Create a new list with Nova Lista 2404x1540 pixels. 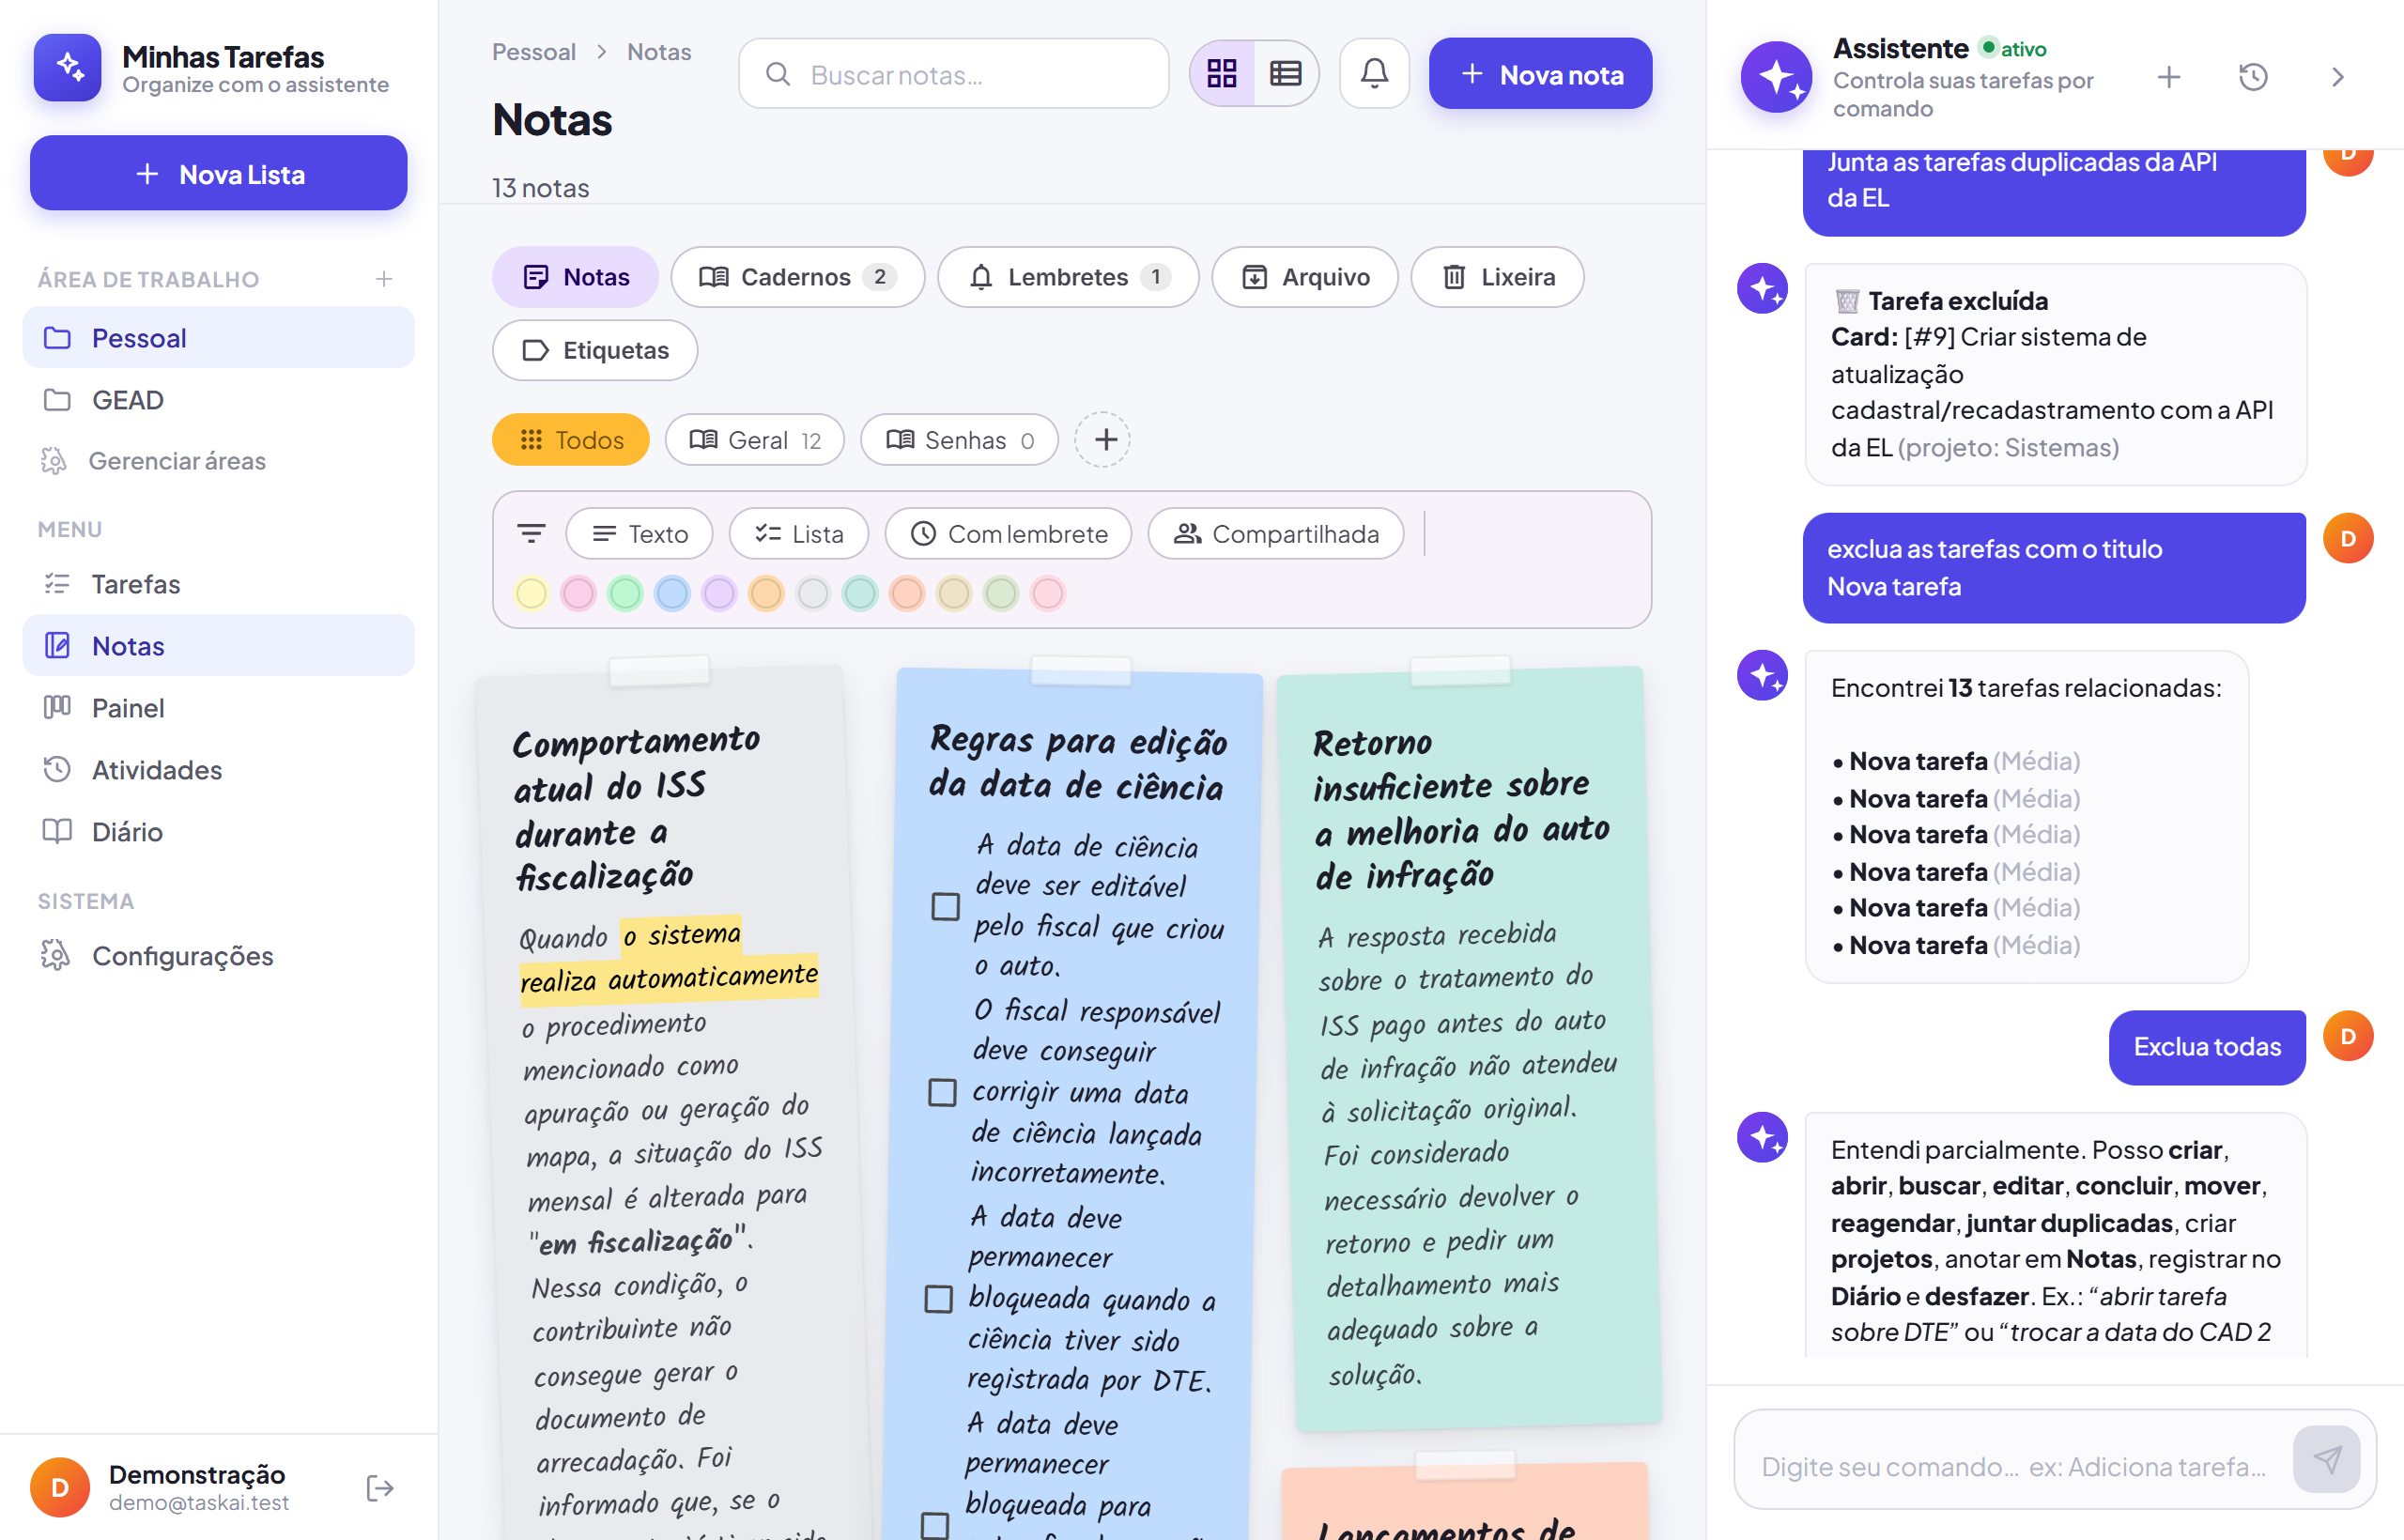point(218,174)
